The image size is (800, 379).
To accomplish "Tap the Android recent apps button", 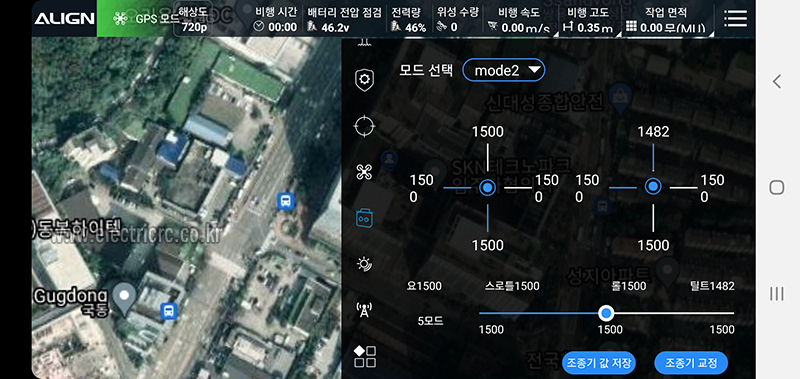I will pyautogui.click(x=777, y=293).
